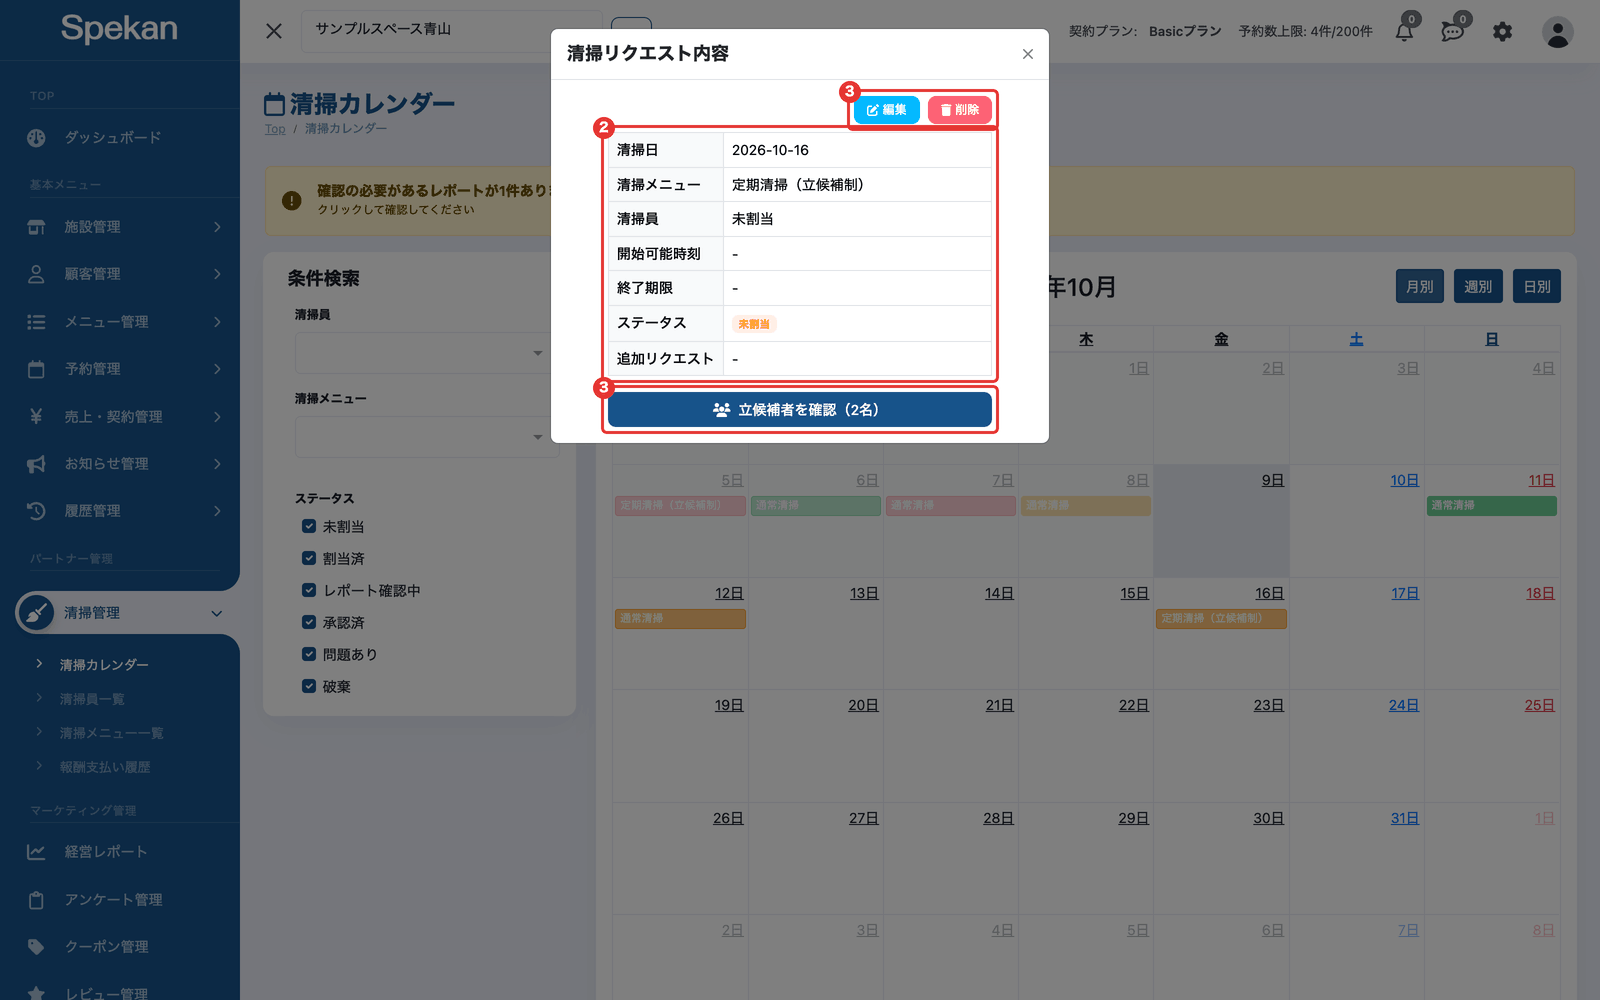1600x1000 pixels.
Task: Click the 経営レポート chart icon
Action: click(x=36, y=852)
